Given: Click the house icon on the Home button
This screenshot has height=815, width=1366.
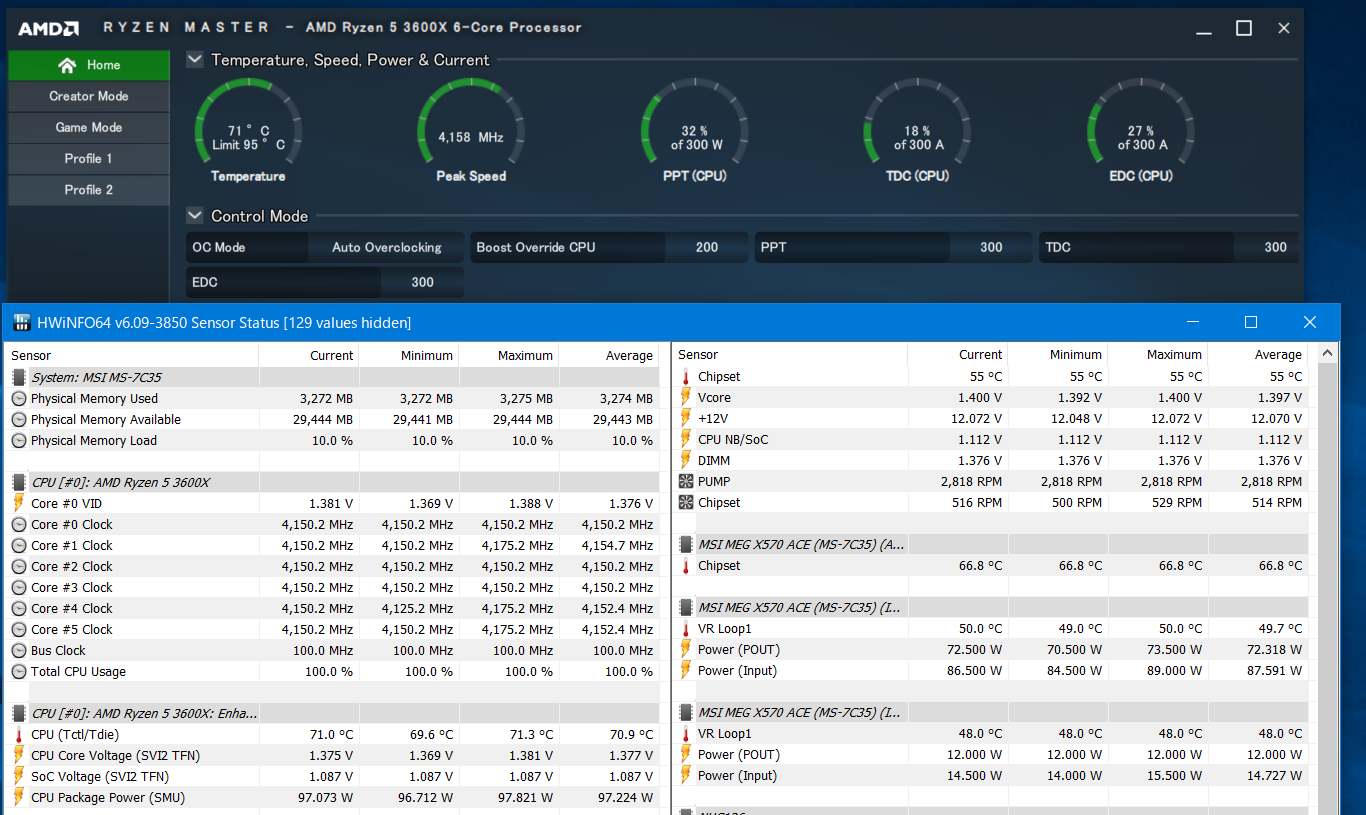Looking at the screenshot, I should coord(67,65).
